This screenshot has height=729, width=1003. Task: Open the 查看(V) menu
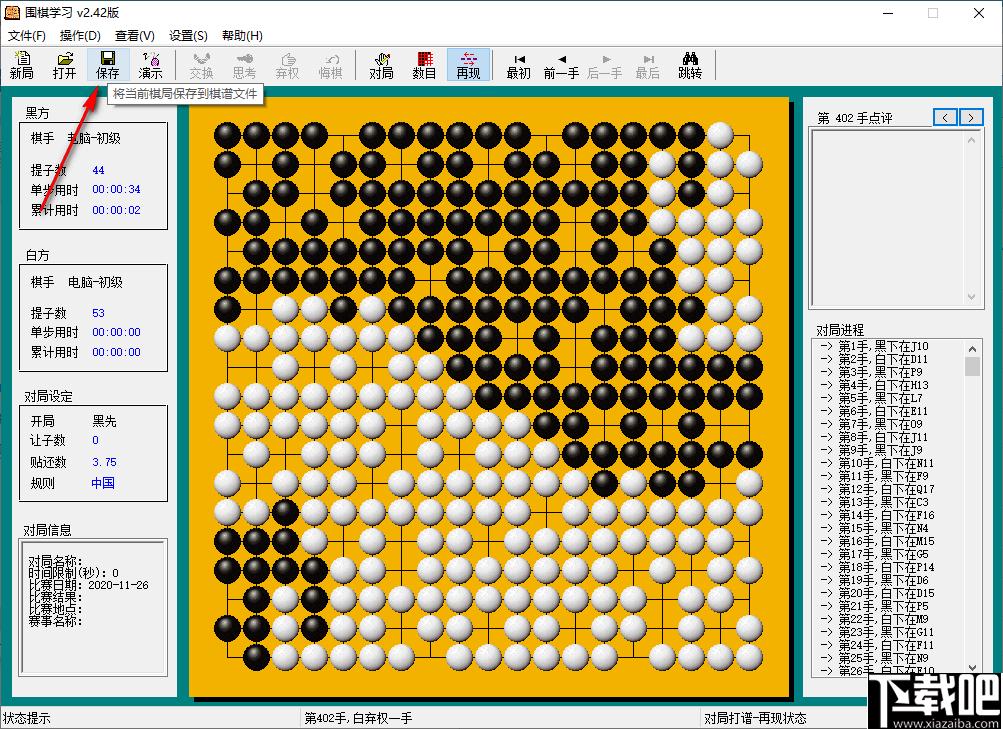(x=135, y=36)
